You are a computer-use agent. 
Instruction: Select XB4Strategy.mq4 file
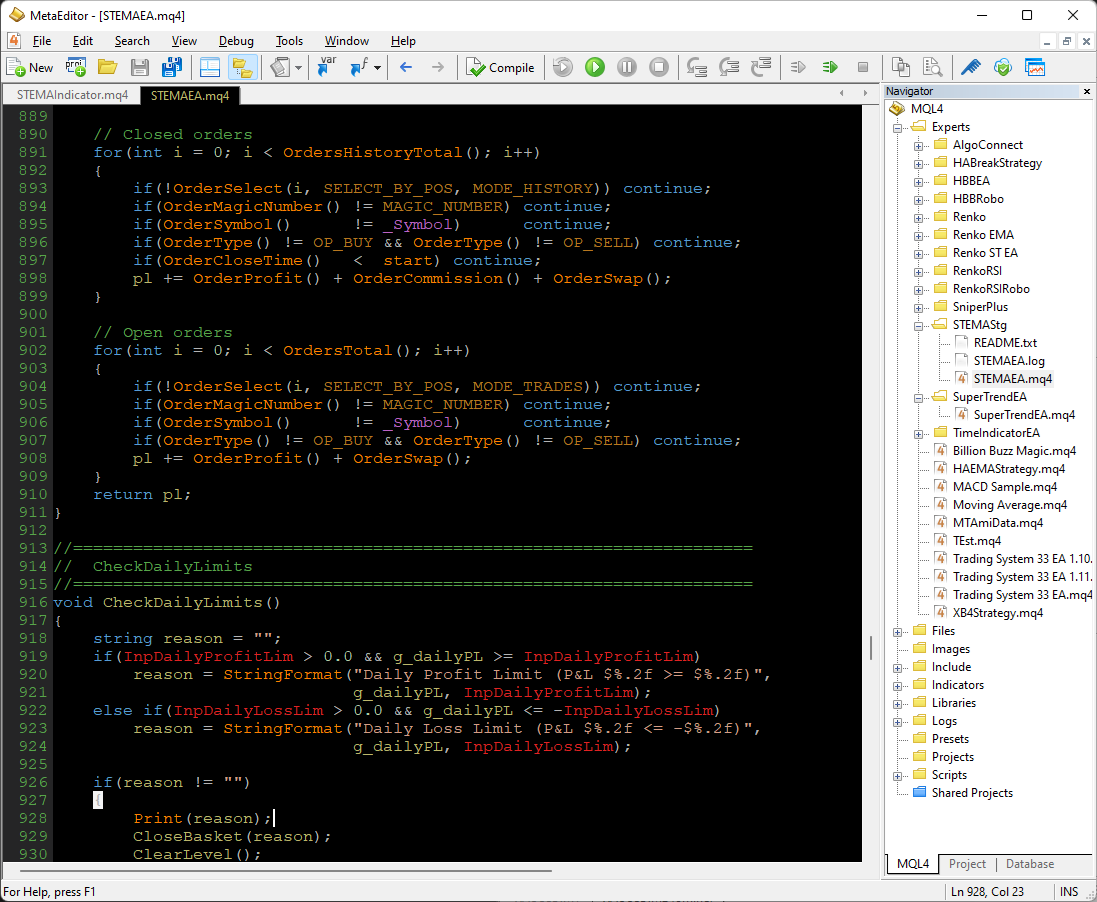click(x=998, y=613)
